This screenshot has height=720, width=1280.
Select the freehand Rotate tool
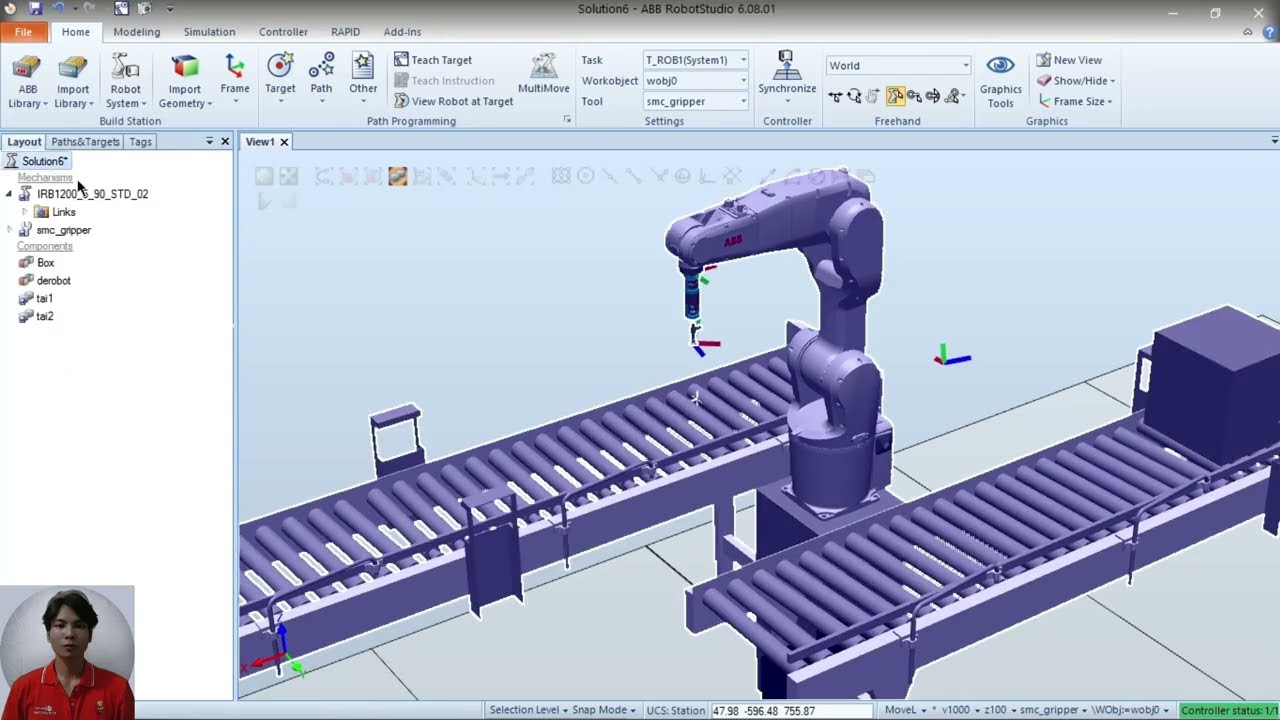point(854,96)
